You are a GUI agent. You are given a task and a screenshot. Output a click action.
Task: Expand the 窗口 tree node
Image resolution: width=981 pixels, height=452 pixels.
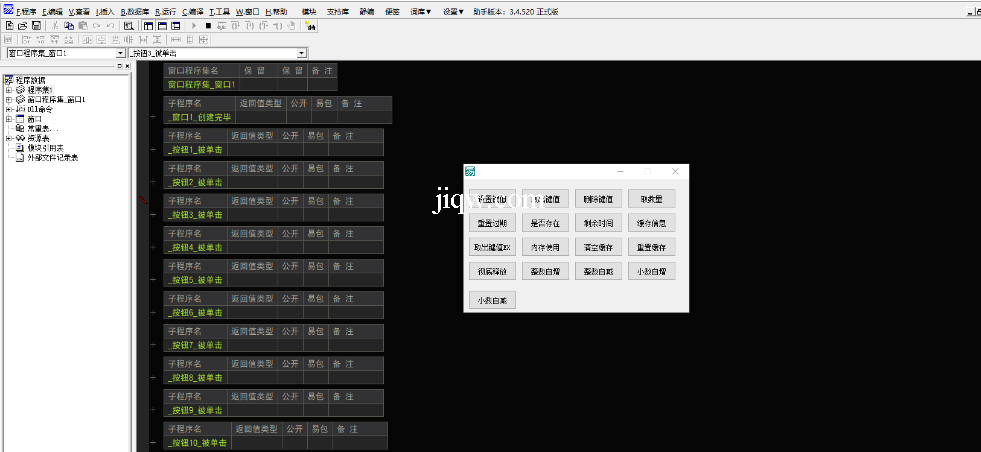click(9, 119)
